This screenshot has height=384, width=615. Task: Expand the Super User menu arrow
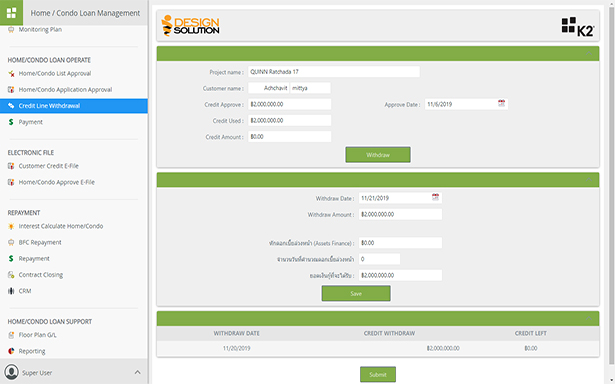point(137,372)
